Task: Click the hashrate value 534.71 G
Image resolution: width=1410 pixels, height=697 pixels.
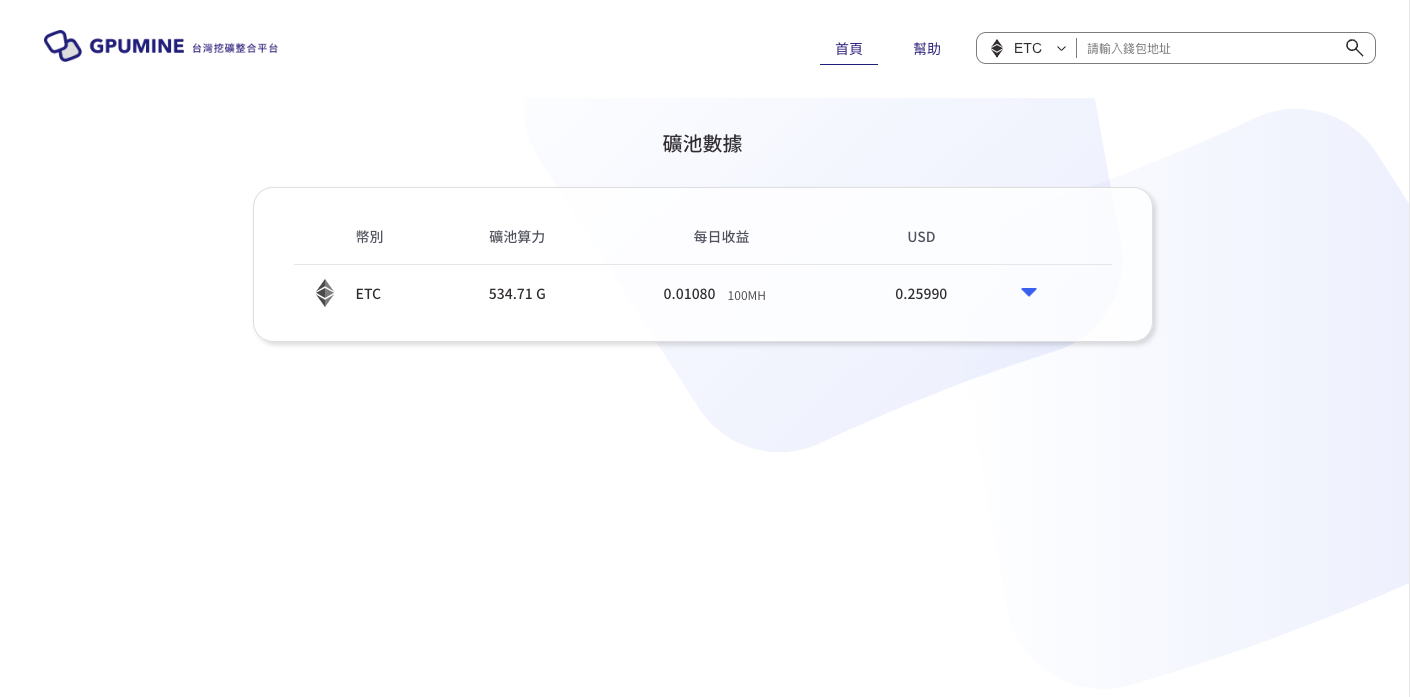Action: pos(517,293)
